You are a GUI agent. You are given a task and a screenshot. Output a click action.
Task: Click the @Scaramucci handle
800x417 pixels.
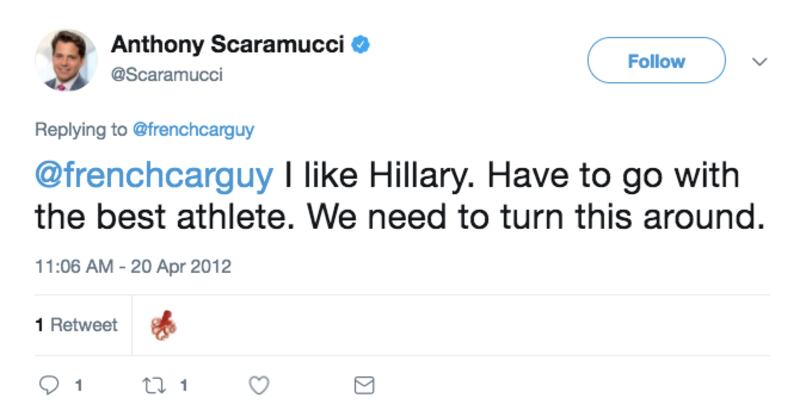coord(166,75)
